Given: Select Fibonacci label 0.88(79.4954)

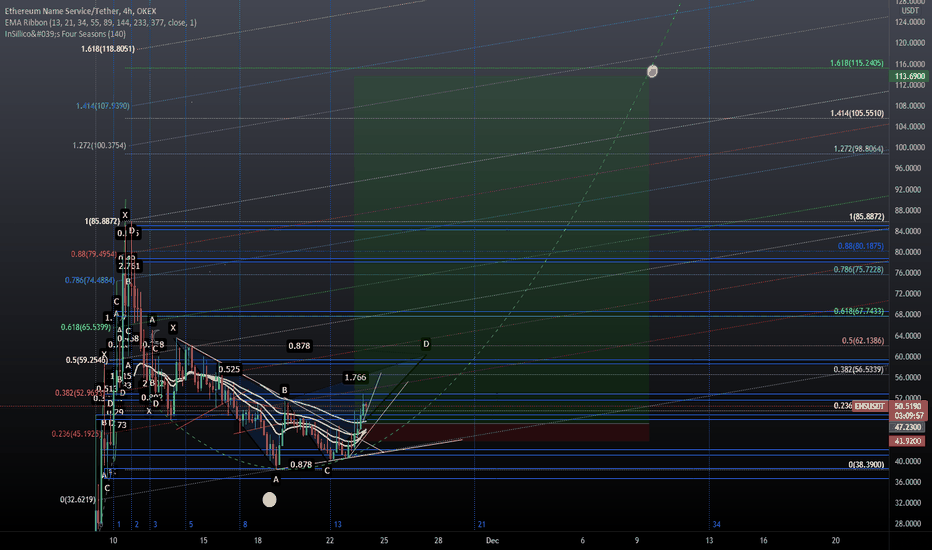Looking at the screenshot, I should click(93, 254).
